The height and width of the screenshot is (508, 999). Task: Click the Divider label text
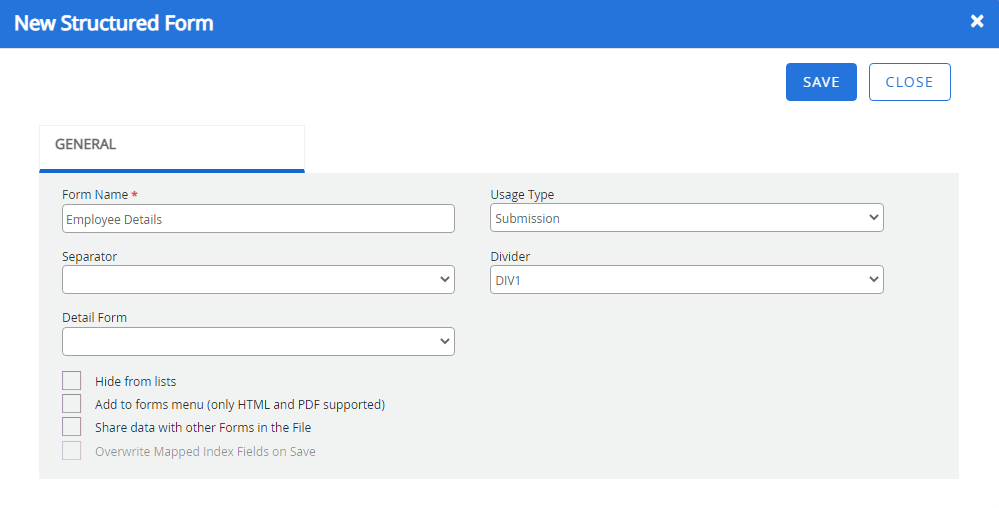tap(510, 257)
